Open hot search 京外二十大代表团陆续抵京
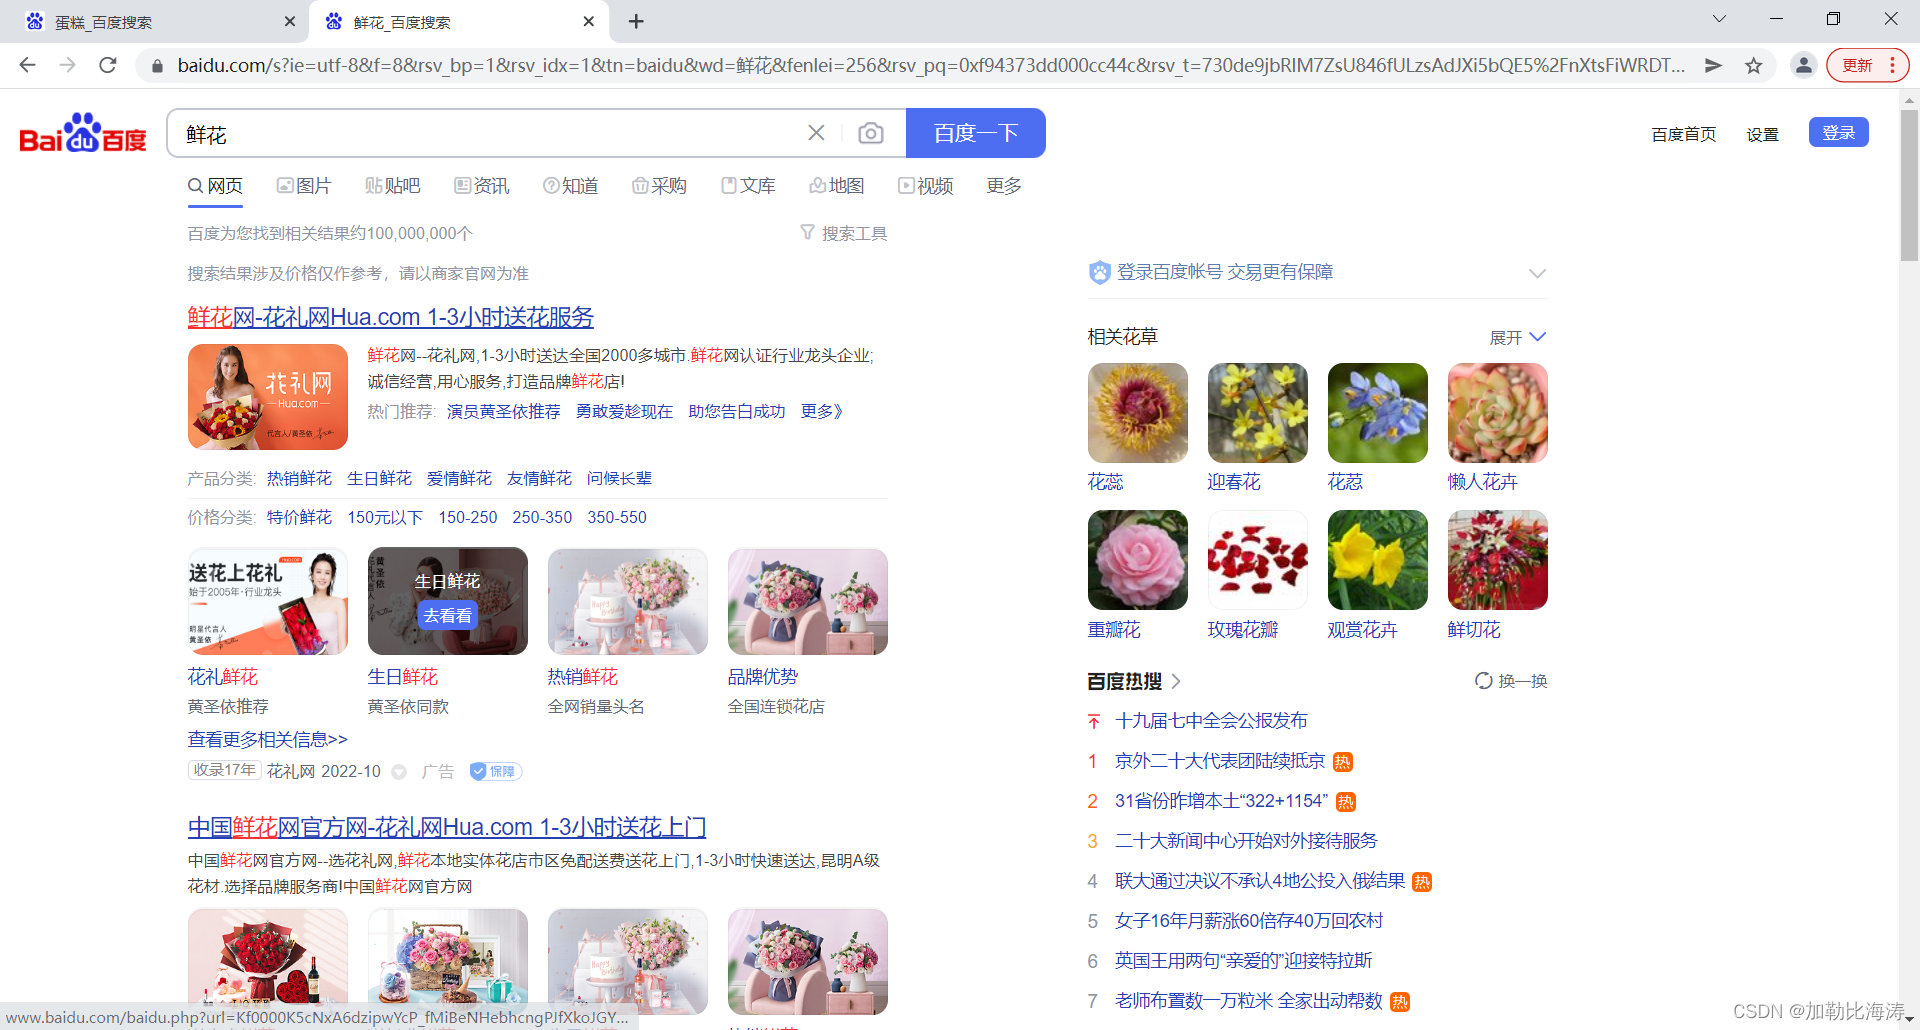 1220,761
